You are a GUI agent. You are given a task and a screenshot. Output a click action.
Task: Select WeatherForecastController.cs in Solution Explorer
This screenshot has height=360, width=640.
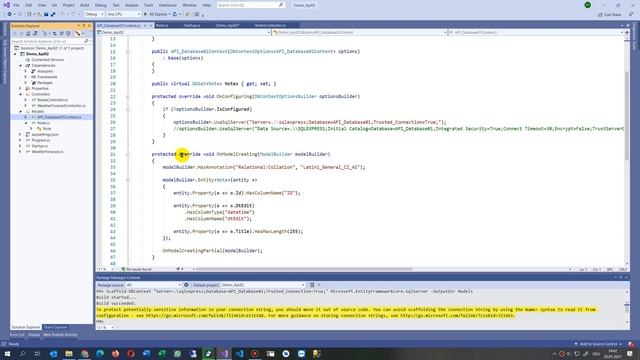61,105
